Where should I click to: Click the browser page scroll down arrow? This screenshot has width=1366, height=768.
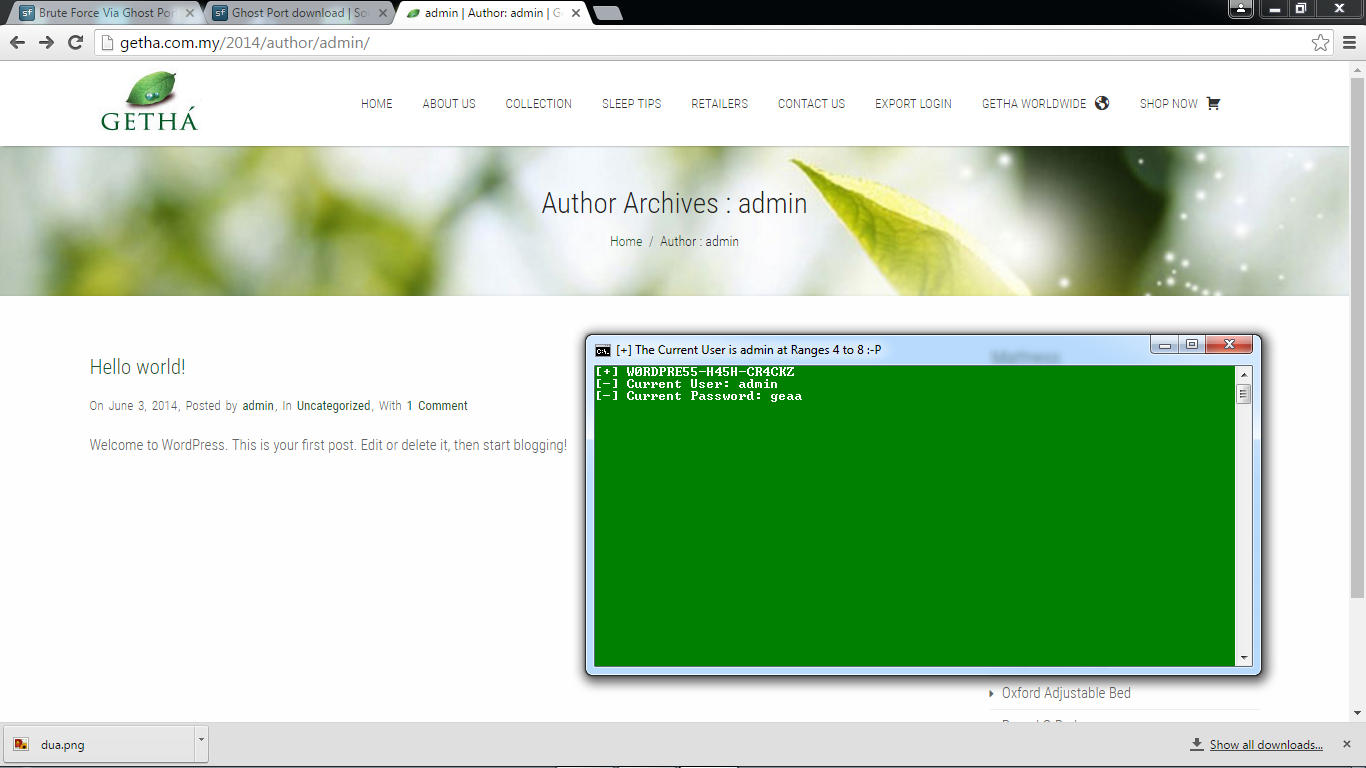[1357, 714]
